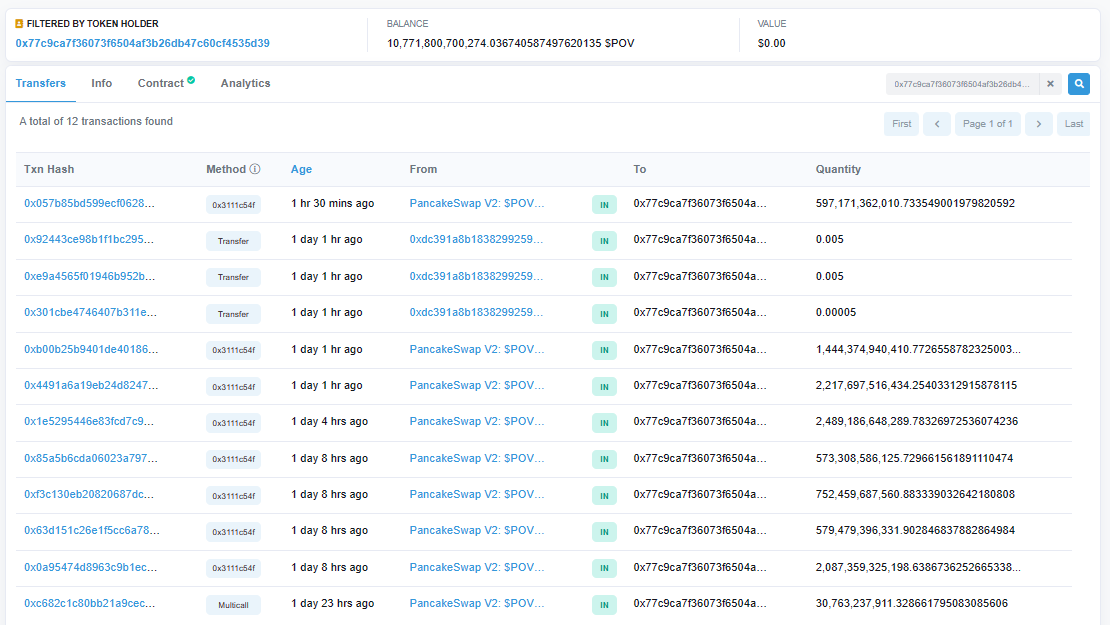Open the Info tab
Viewport: 1110px width, 625px height.
point(101,83)
